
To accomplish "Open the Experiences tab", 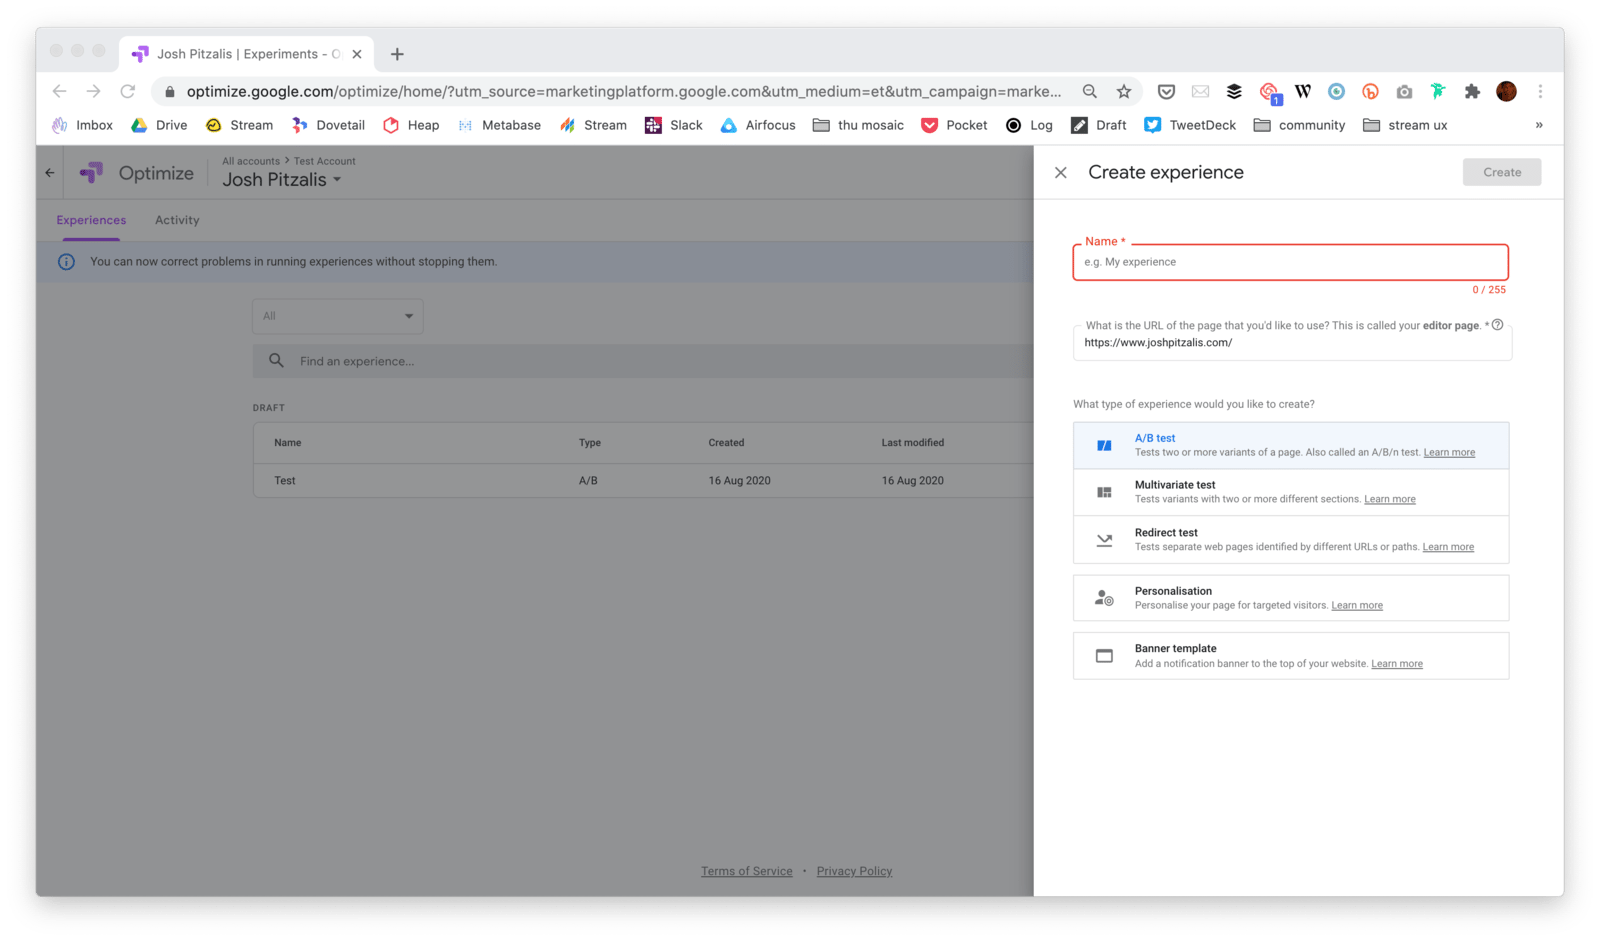I will pos(91,220).
